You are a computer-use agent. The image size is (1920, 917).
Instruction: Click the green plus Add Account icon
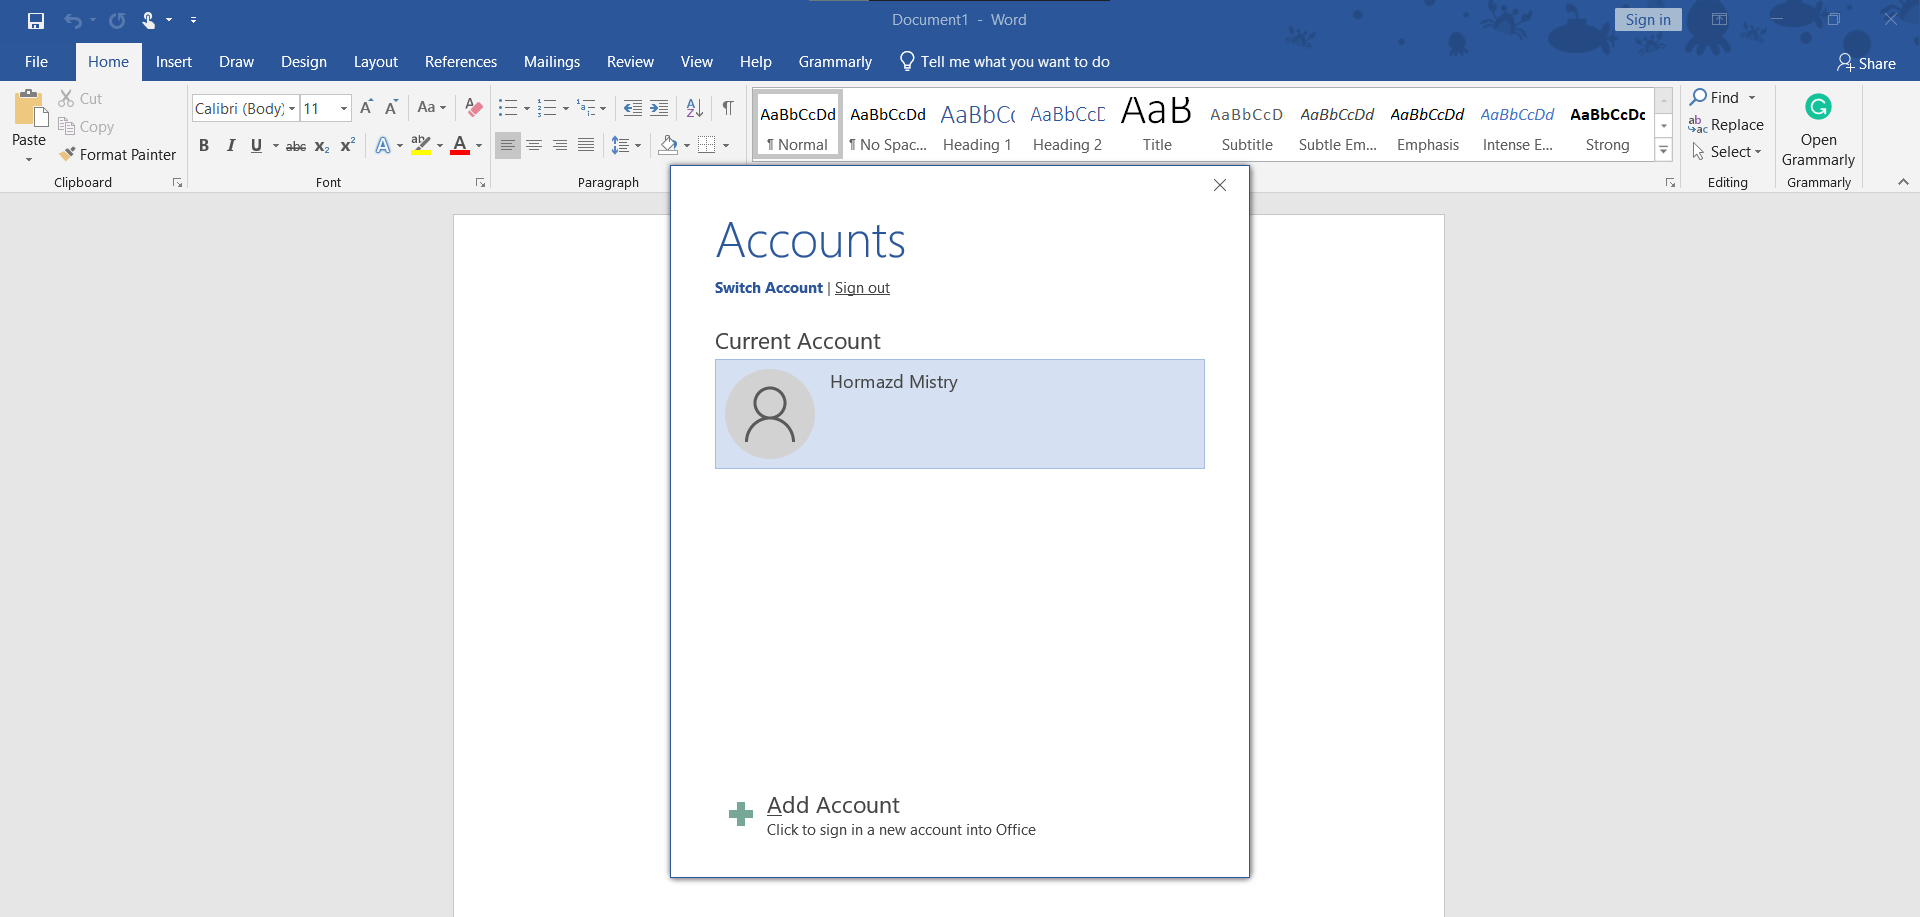coord(741,814)
